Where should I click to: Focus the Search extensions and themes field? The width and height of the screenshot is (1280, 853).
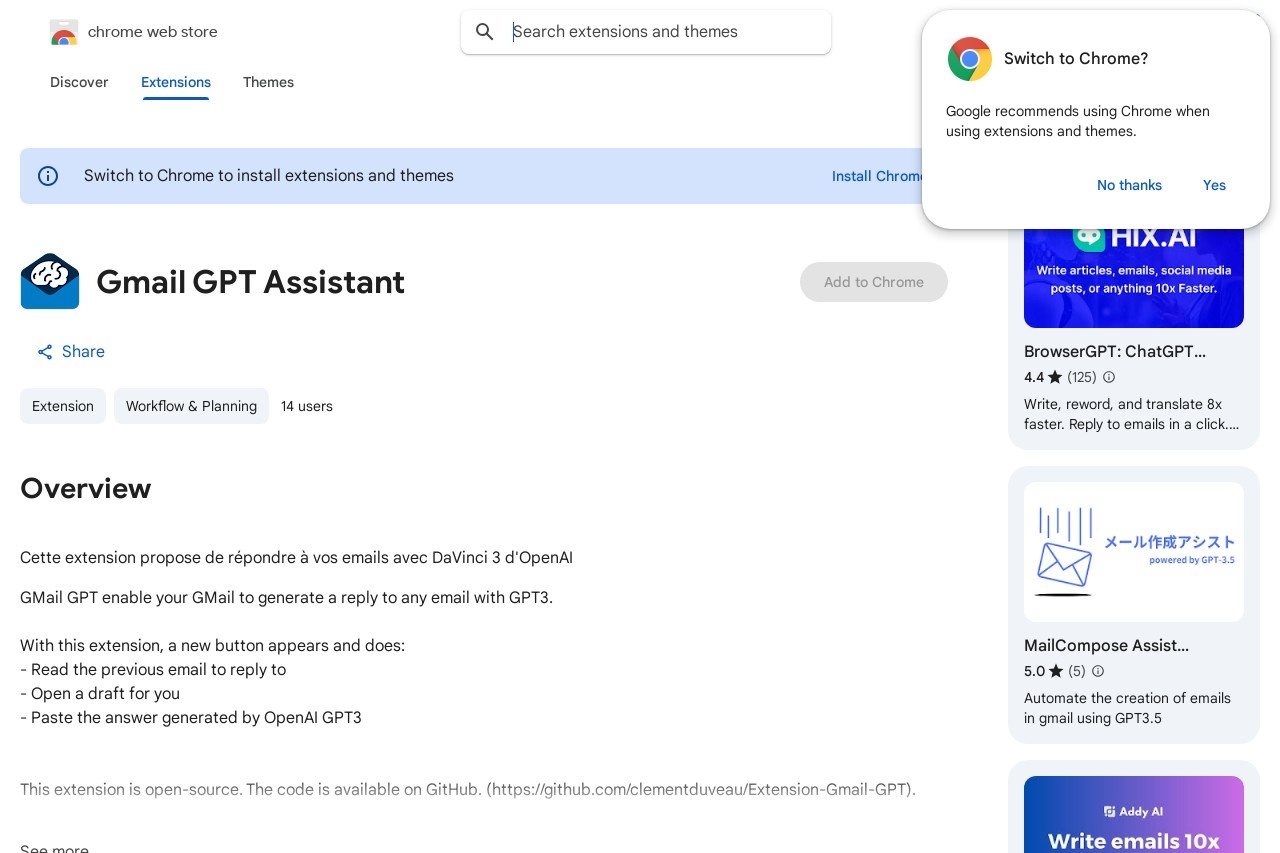(x=646, y=32)
